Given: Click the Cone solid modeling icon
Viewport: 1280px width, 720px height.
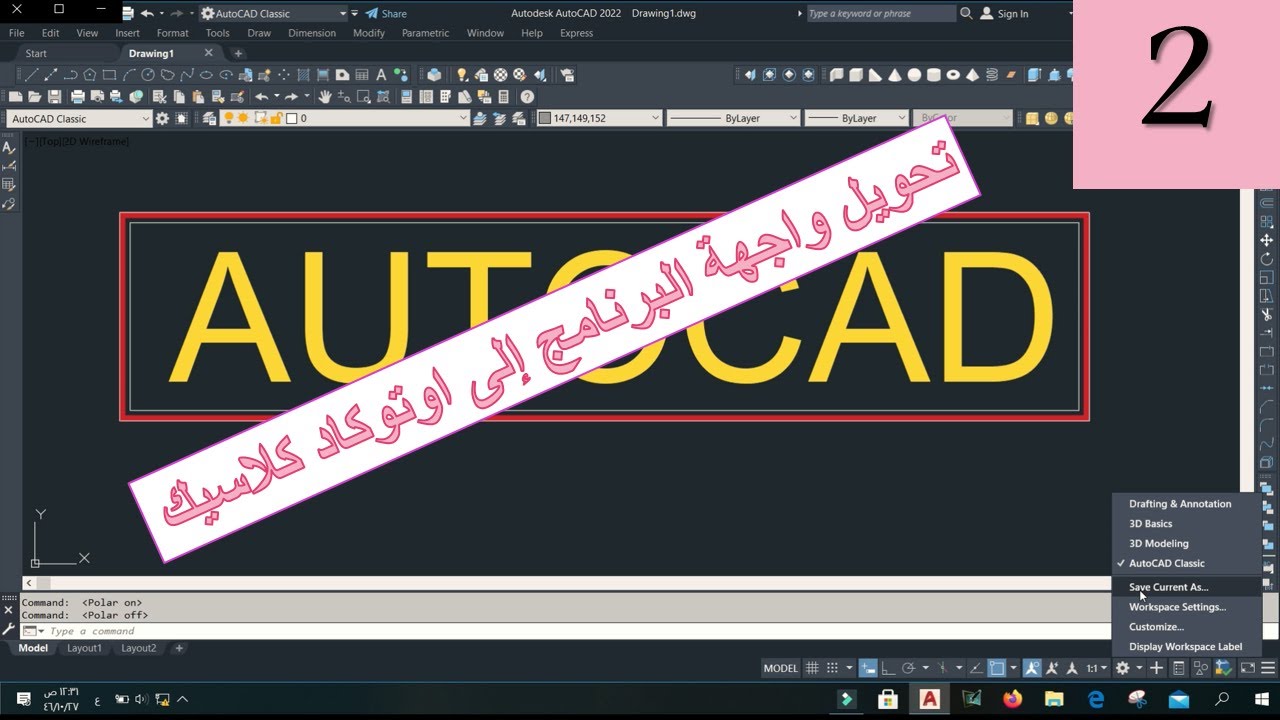Looking at the screenshot, I should point(895,75).
